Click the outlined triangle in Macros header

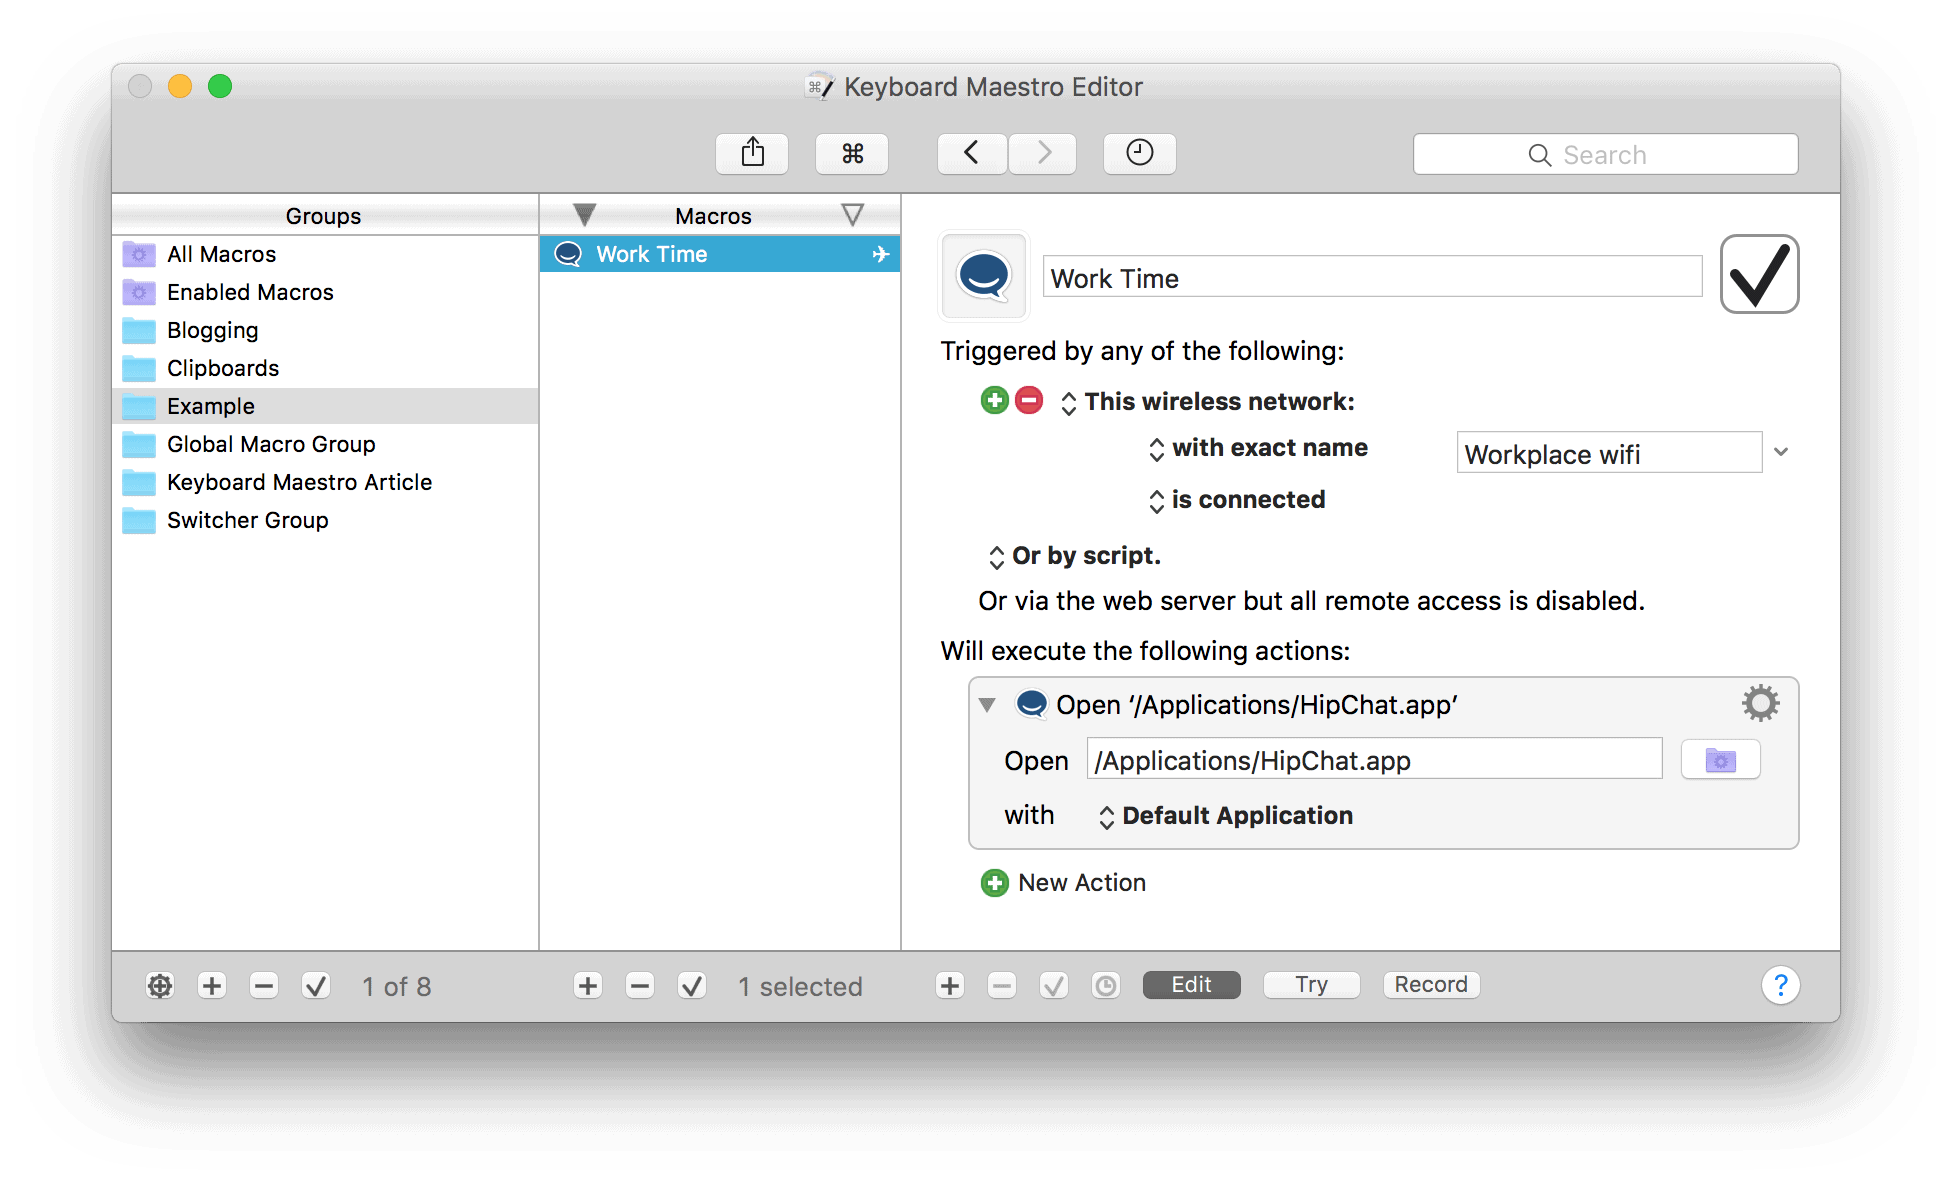coord(852,214)
